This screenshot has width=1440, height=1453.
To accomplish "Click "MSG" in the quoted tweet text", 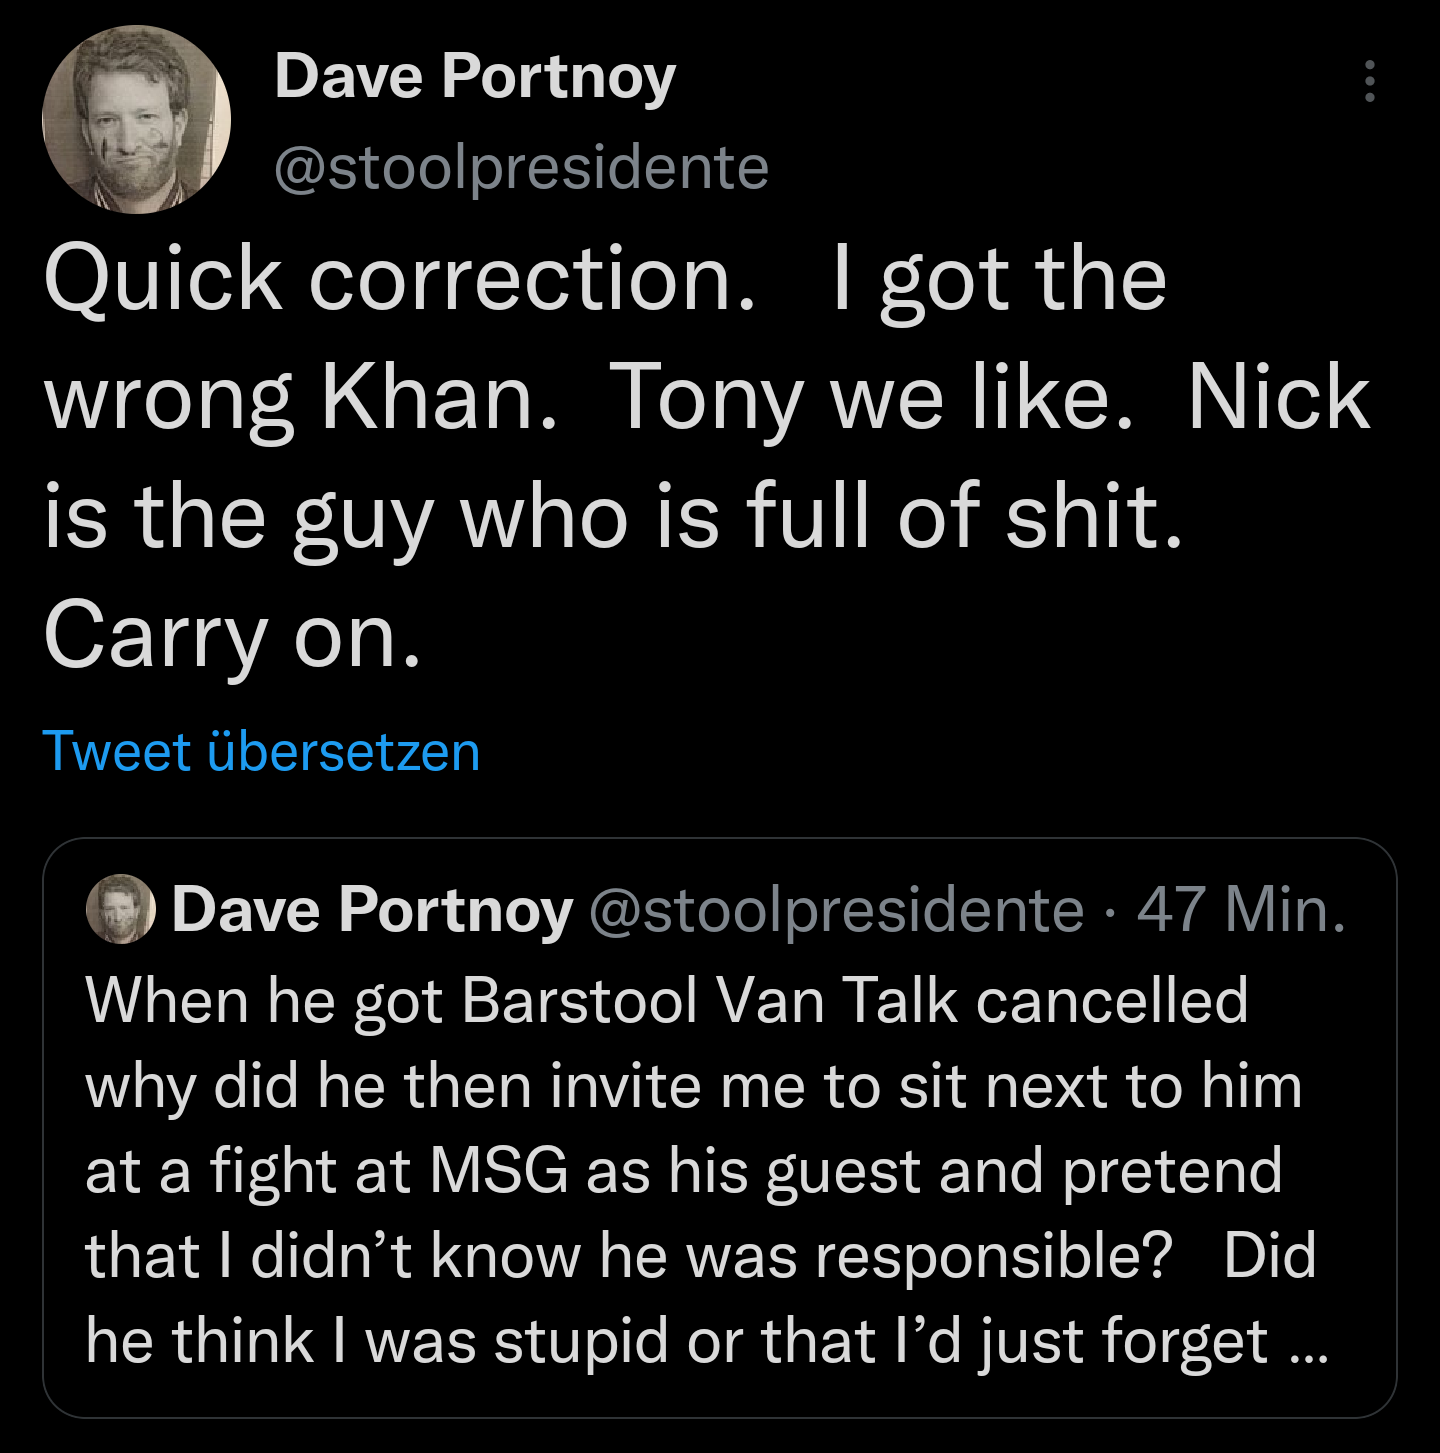I will 499,1171.
